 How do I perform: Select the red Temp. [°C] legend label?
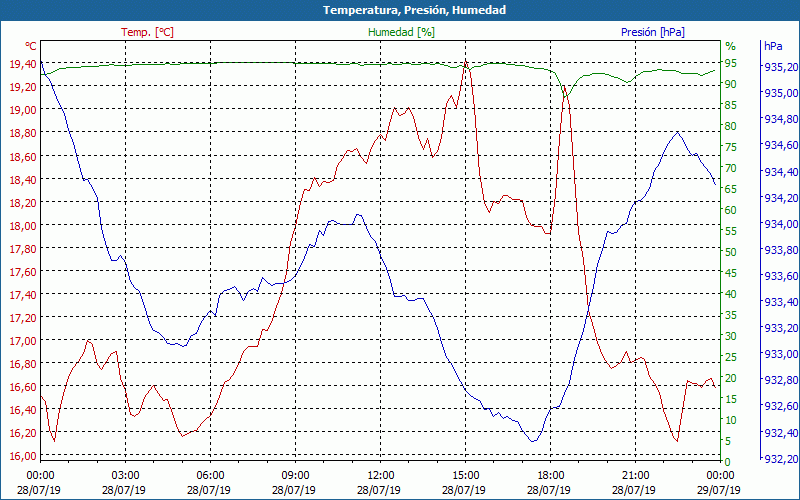(x=147, y=32)
